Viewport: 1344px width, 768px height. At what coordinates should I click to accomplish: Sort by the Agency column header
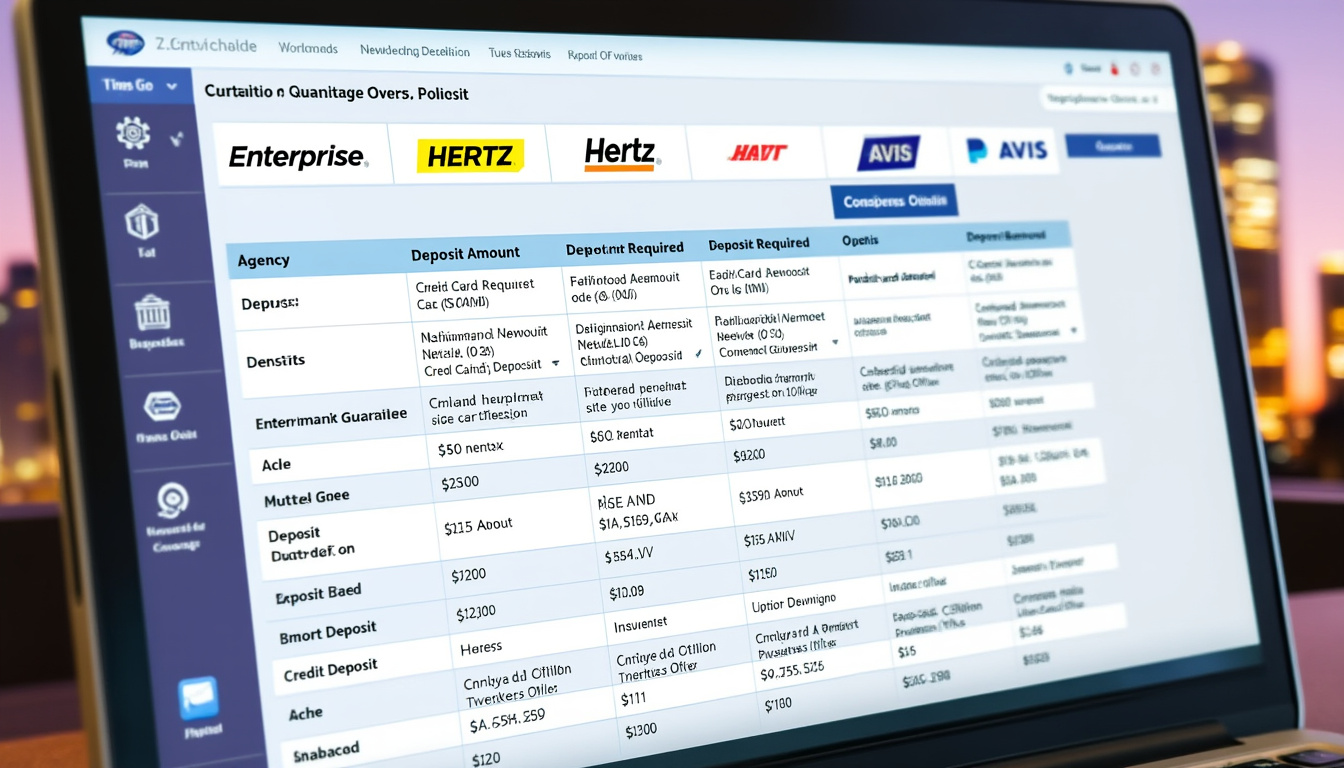point(264,260)
